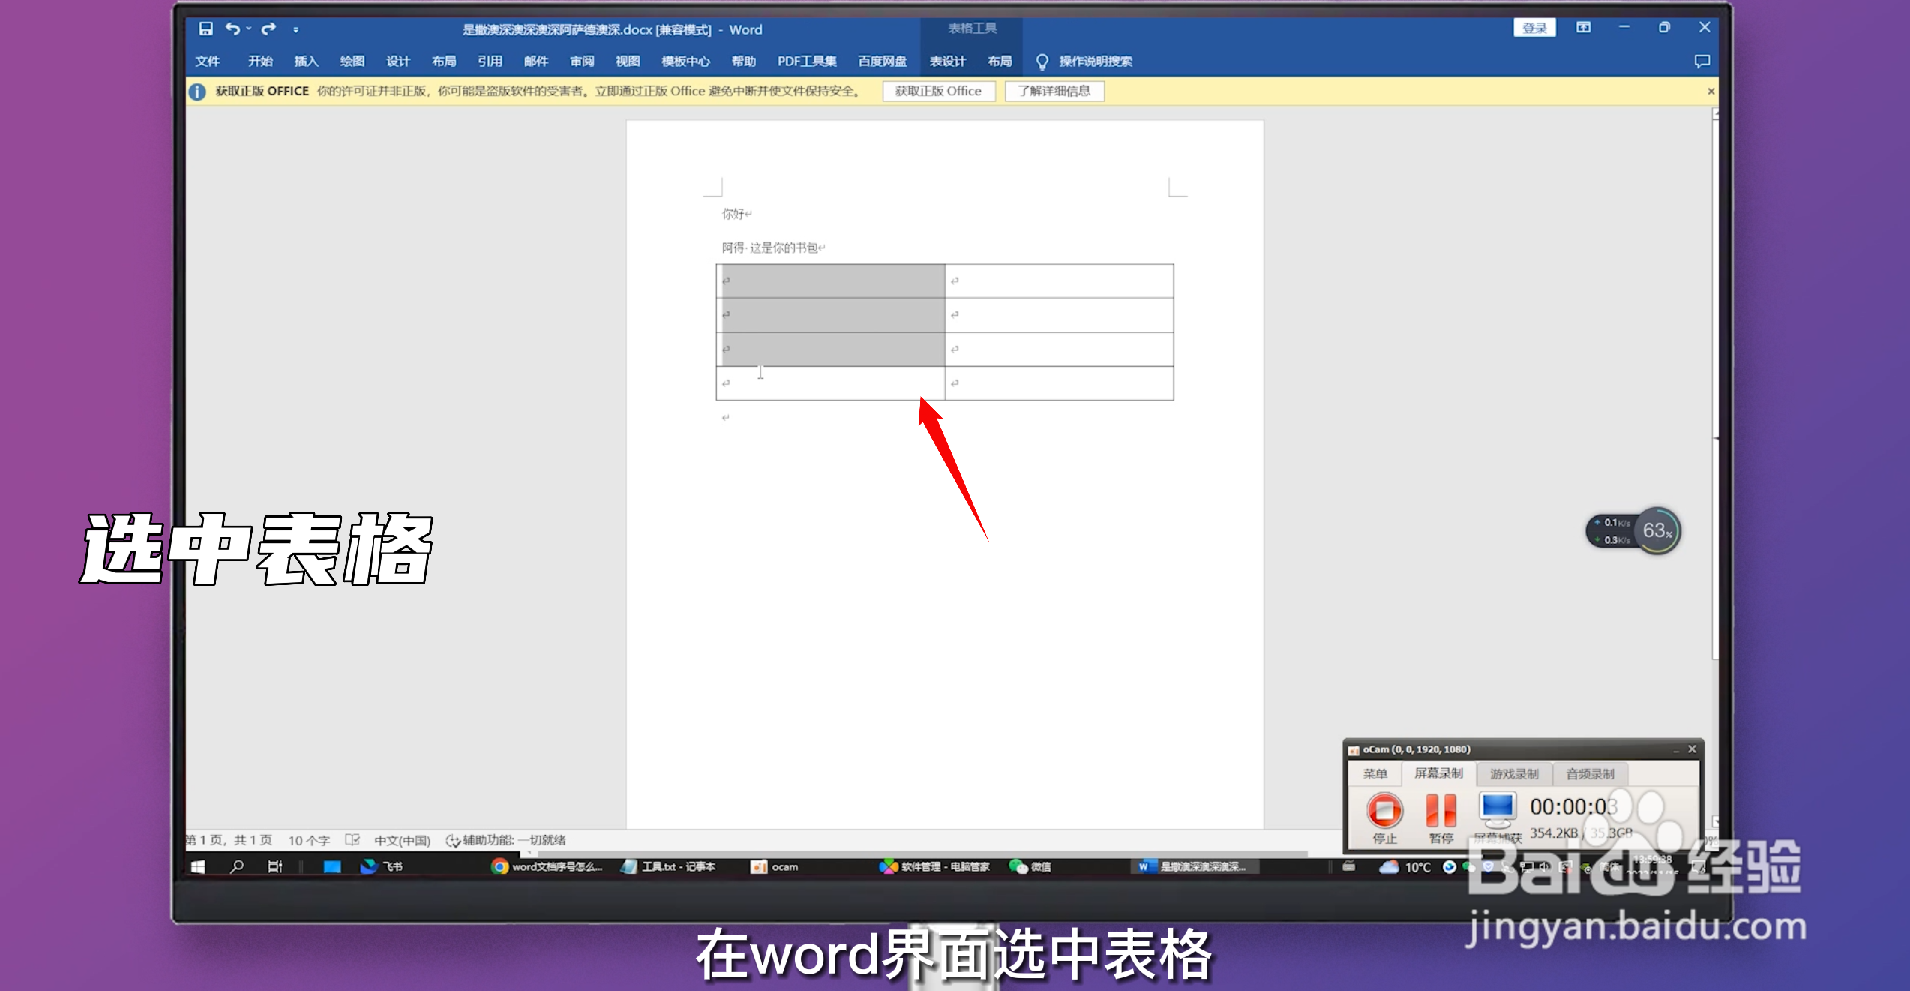The height and width of the screenshot is (991, 1910).
Task: Click the Save icon on the Quick Access Toolbar
Action: (207, 29)
